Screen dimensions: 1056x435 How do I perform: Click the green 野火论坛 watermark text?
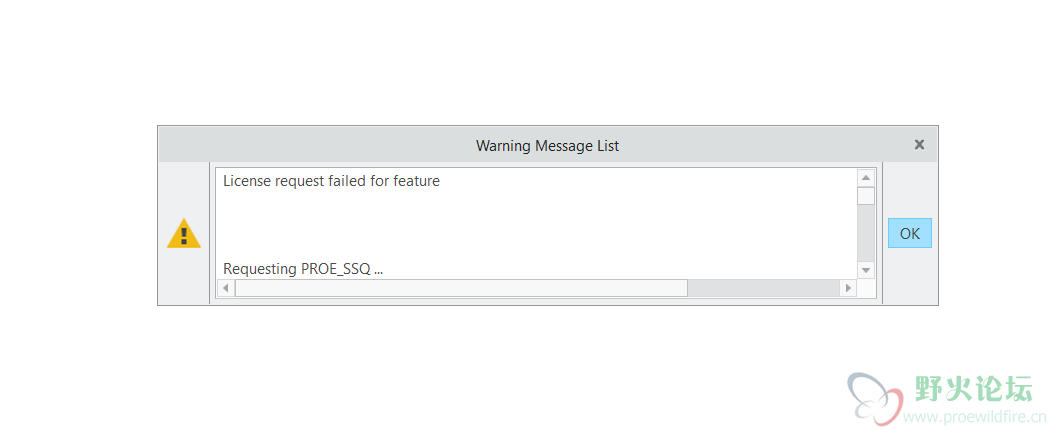coord(972,388)
